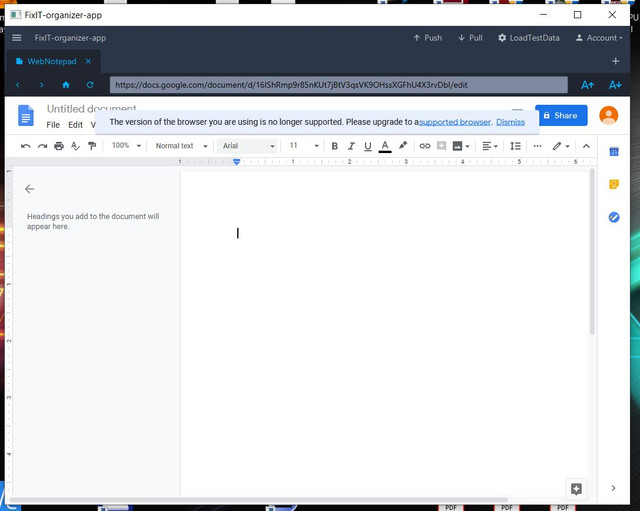
Task: Click the URL address field
Action: pos(338,85)
